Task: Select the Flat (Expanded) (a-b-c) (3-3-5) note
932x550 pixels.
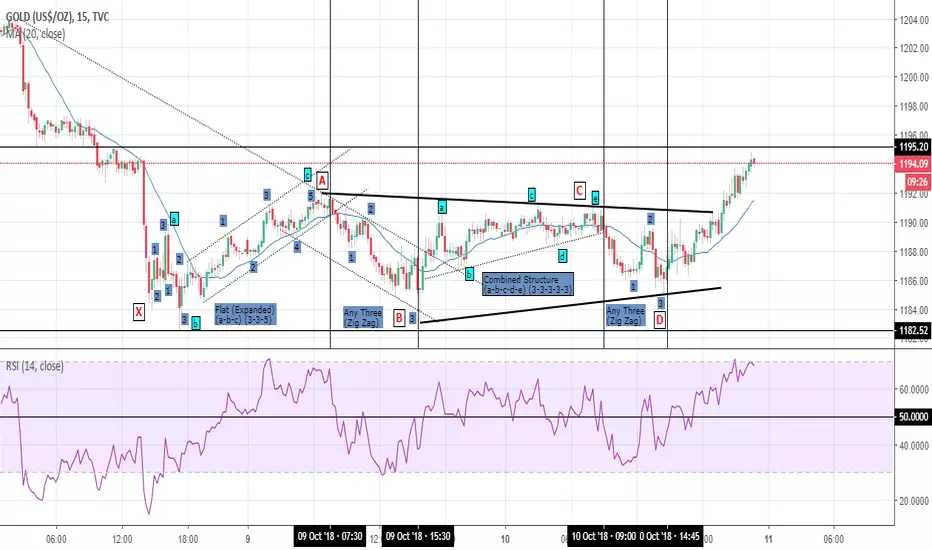Action: [244, 315]
